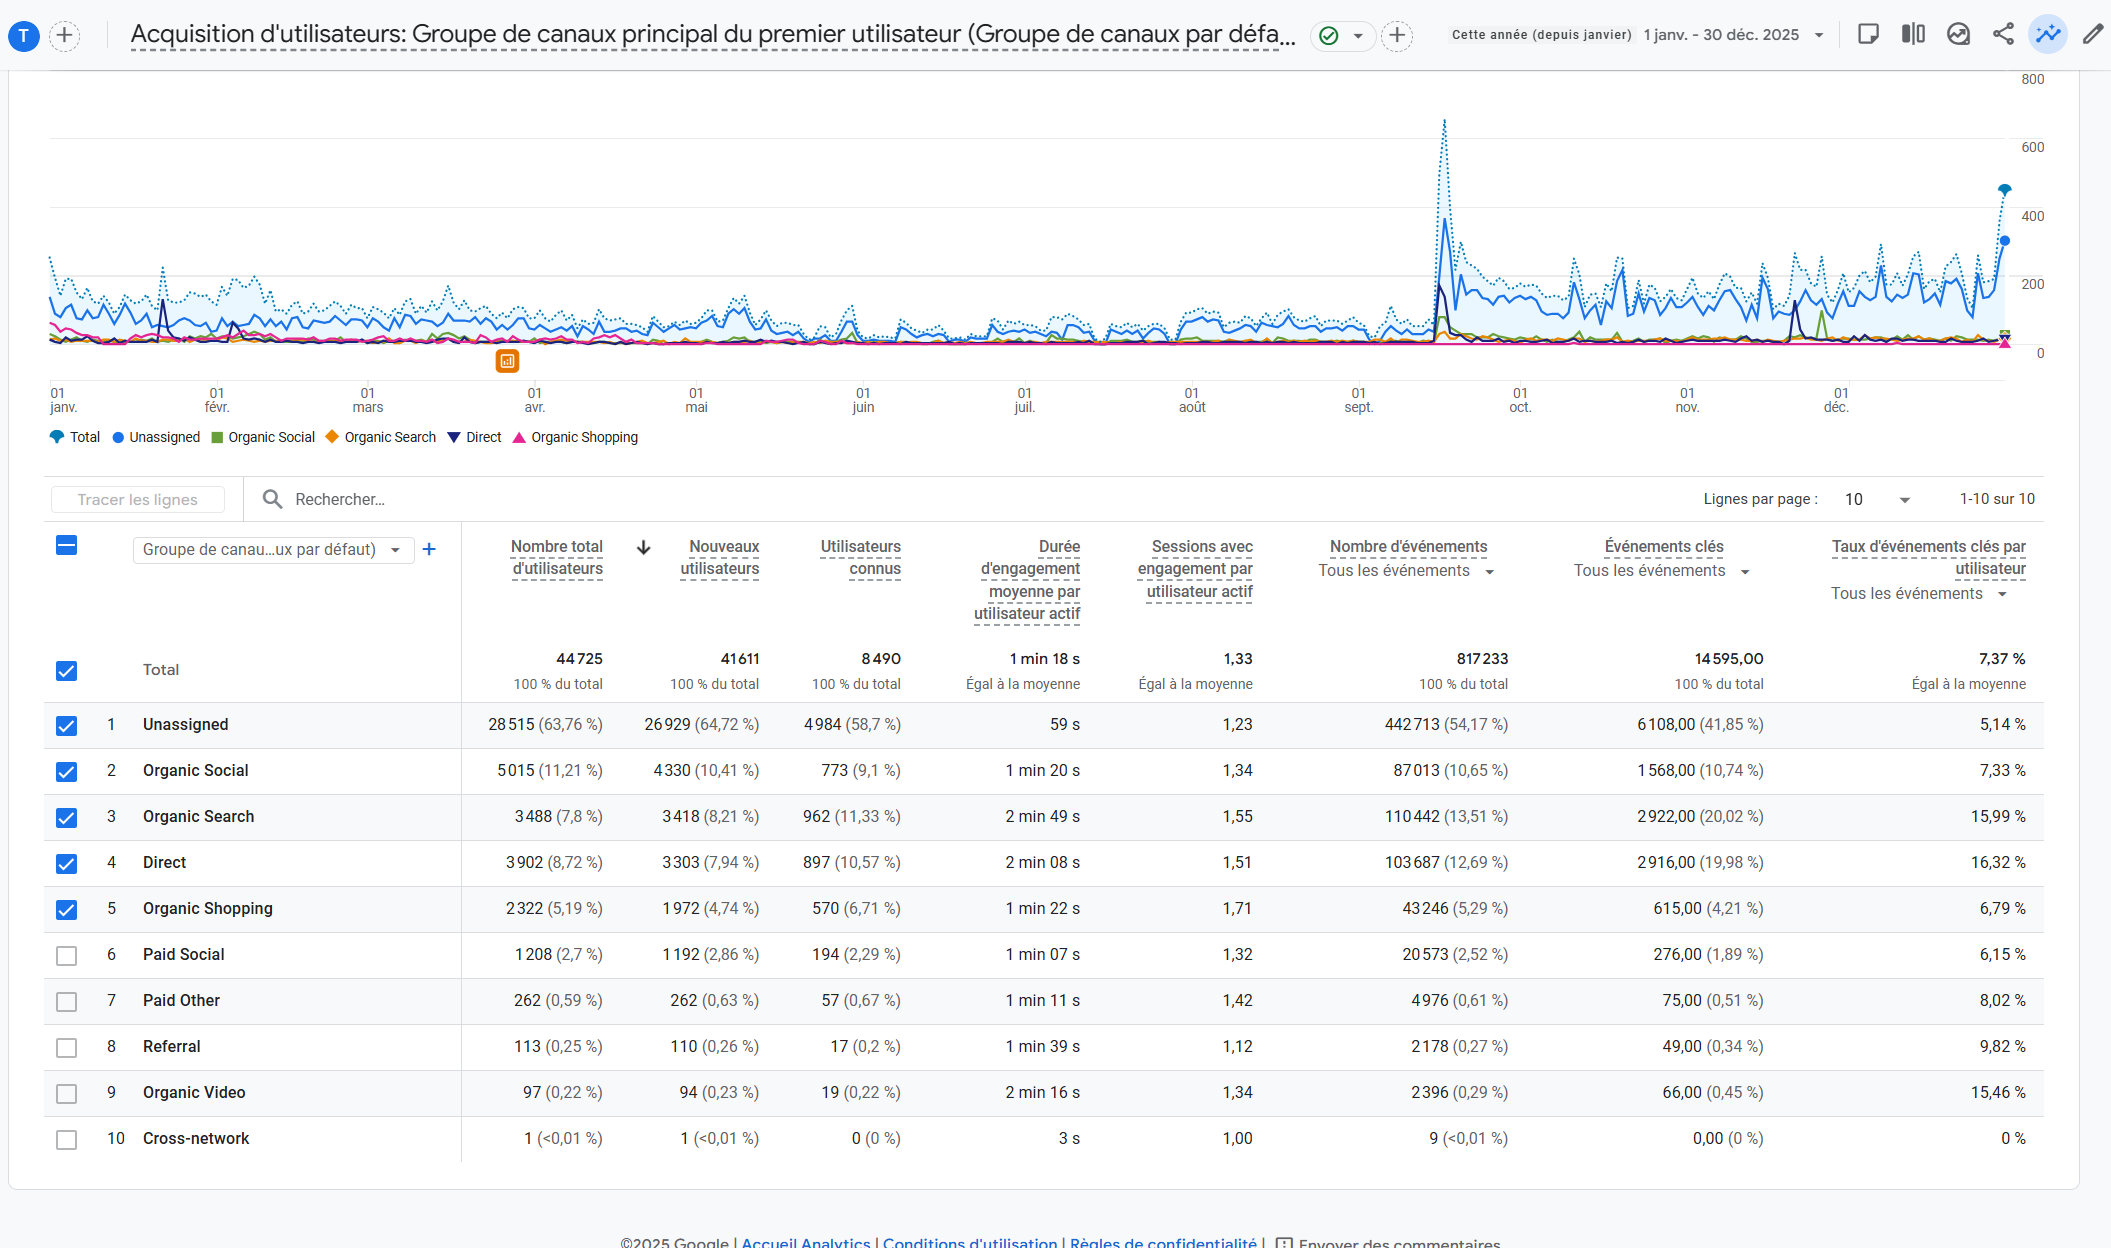Click the Tracer les lignes button
This screenshot has width=2111, height=1248.
(x=138, y=499)
